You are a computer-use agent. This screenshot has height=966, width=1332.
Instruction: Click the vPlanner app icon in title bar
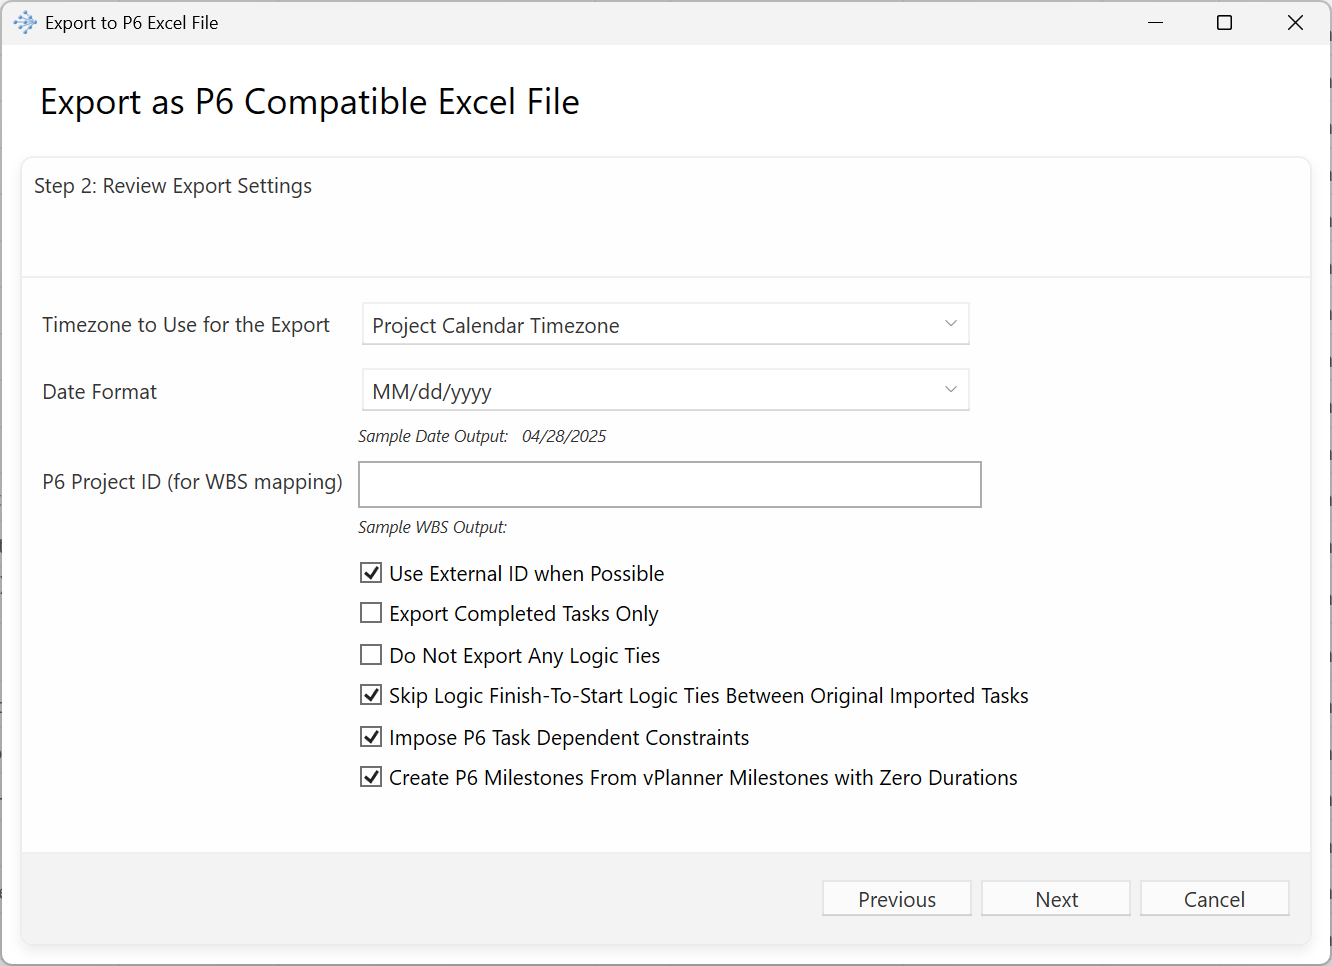tap(25, 23)
